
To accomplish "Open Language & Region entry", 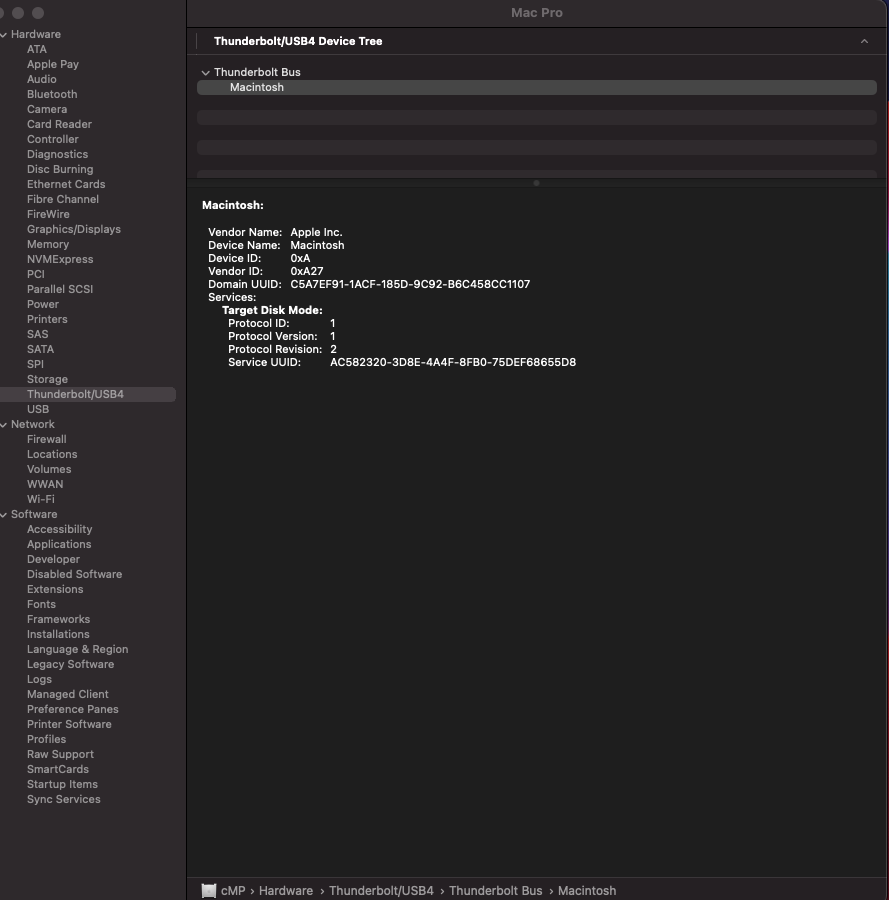I will click(77, 649).
